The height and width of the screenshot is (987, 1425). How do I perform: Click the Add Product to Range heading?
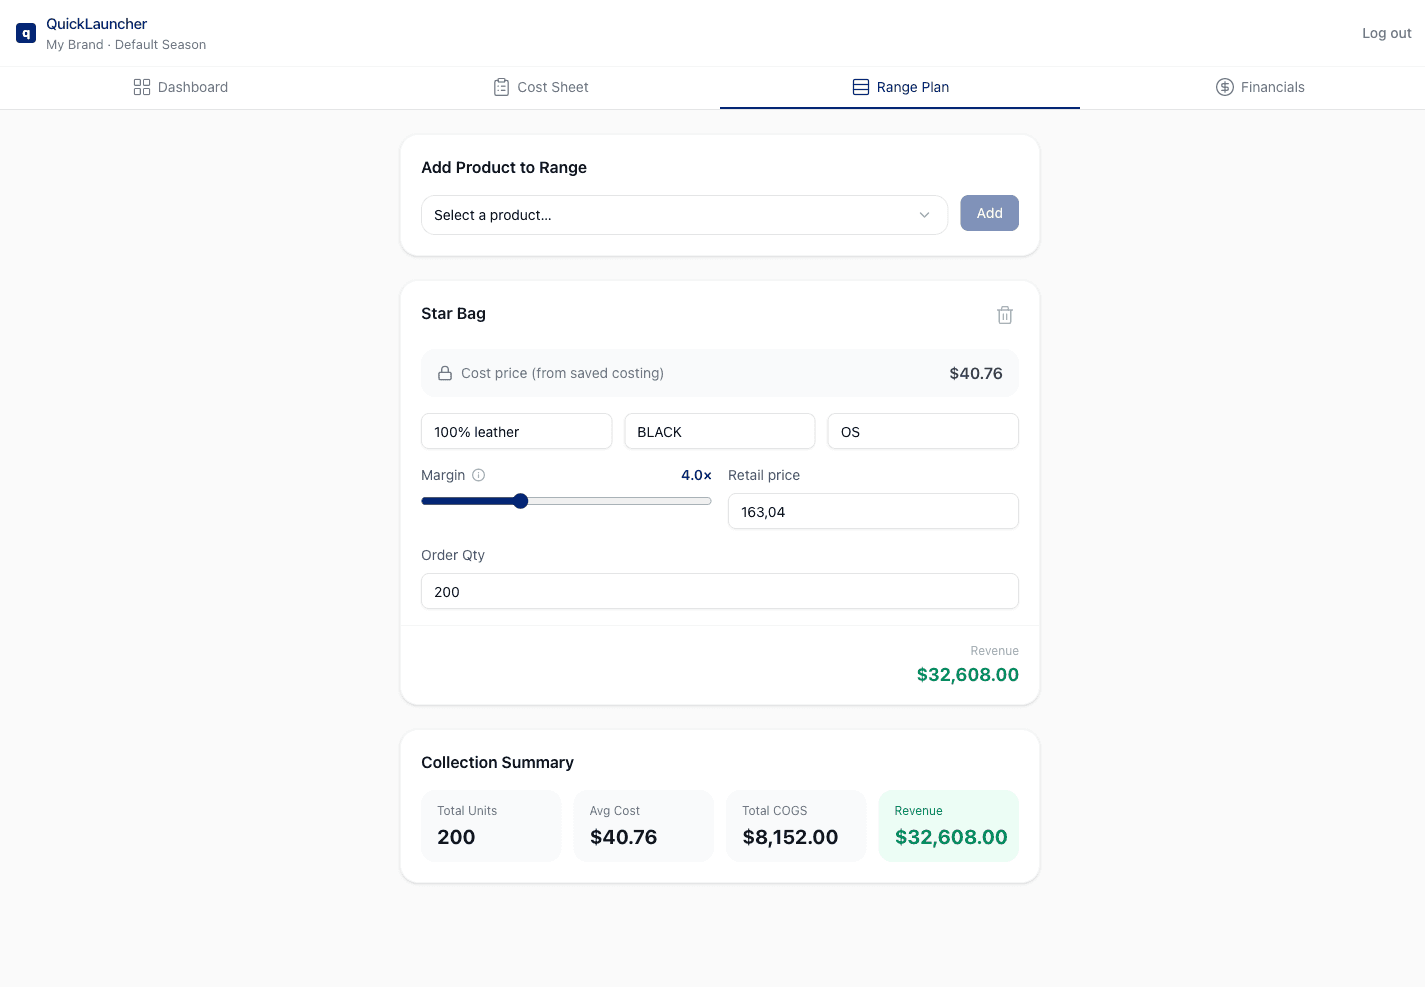click(504, 167)
